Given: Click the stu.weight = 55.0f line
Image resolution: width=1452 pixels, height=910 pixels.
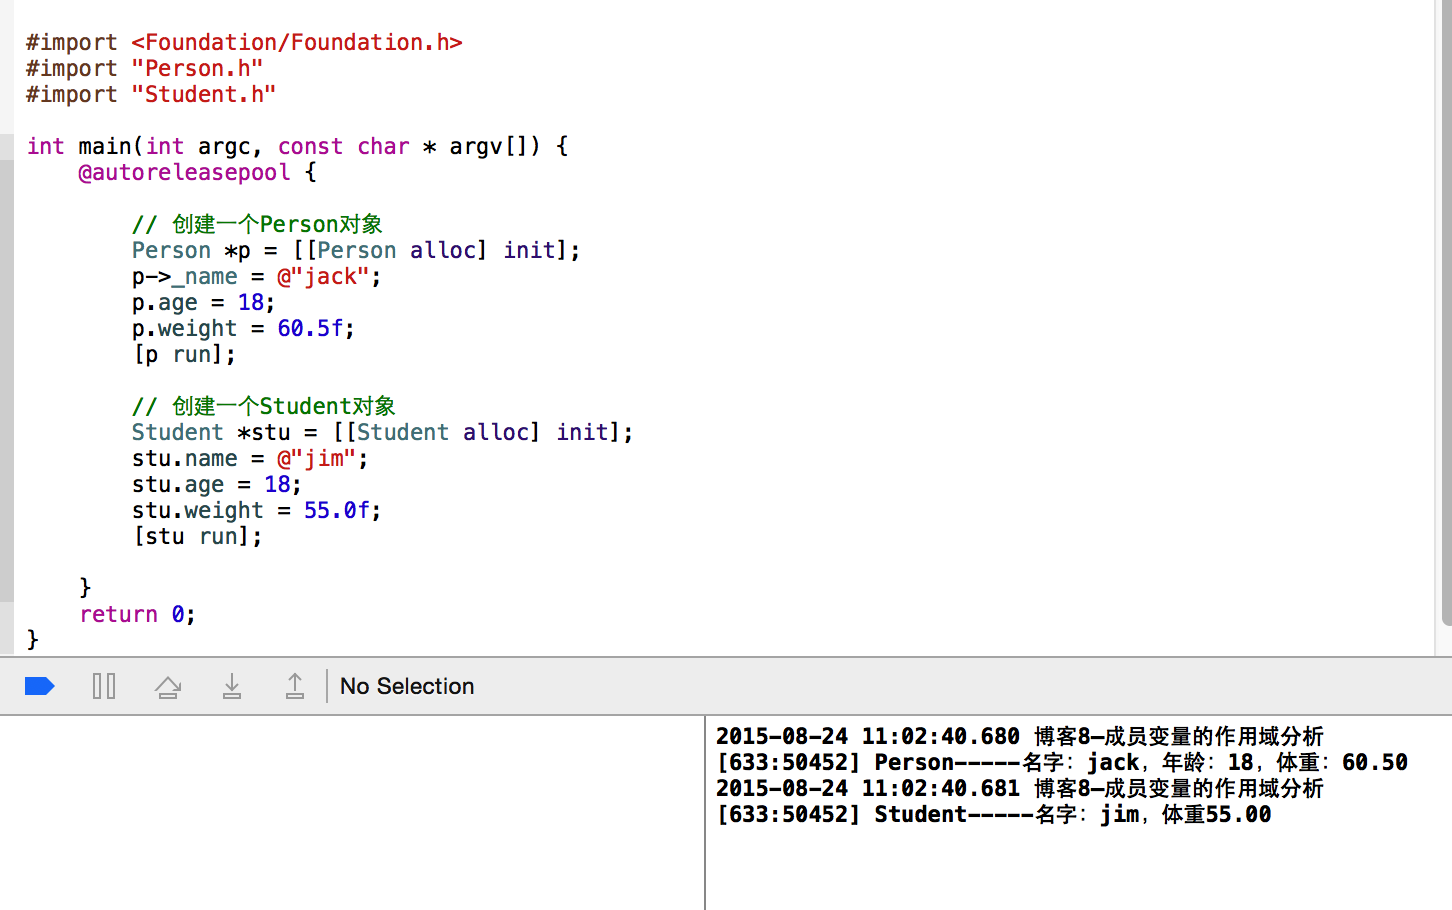Looking at the screenshot, I should tap(257, 510).
